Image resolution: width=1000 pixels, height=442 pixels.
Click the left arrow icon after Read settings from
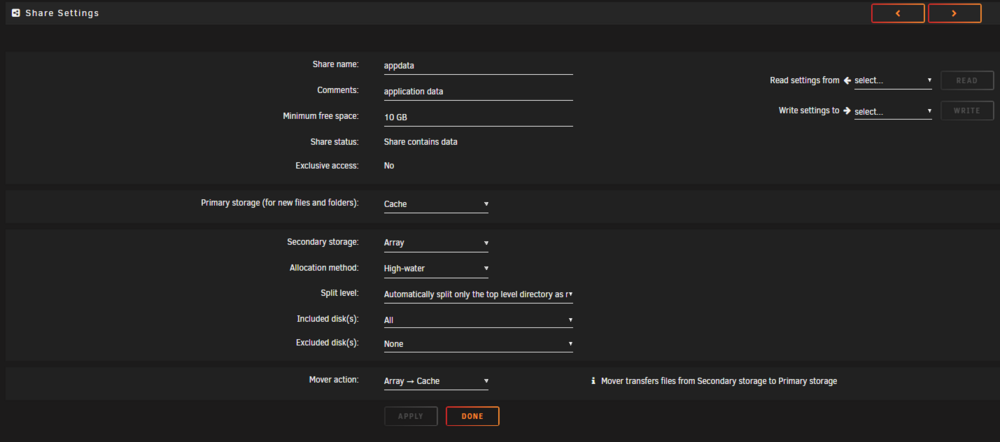pyautogui.click(x=847, y=80)
